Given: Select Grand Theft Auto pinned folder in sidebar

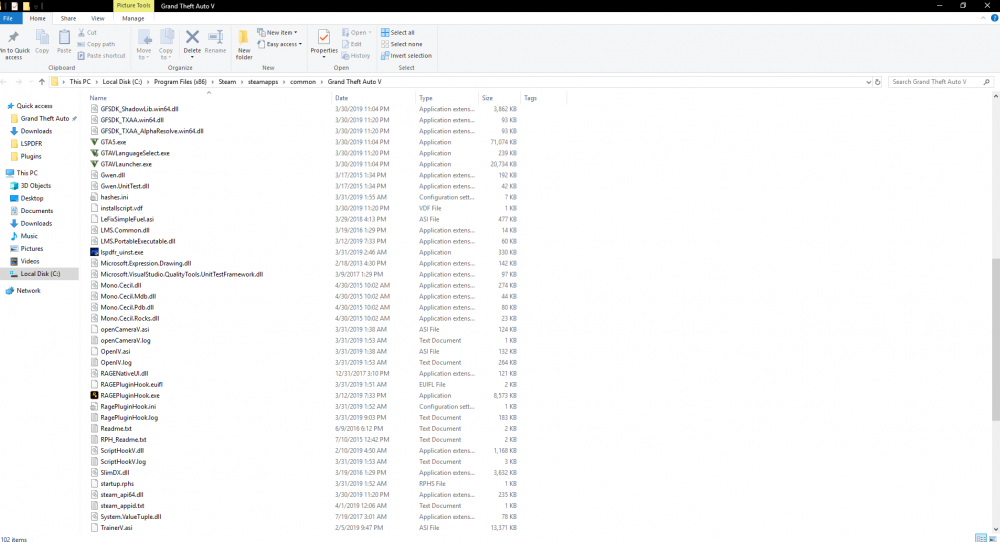Looking at the screenshot, I should coord(45,119).
